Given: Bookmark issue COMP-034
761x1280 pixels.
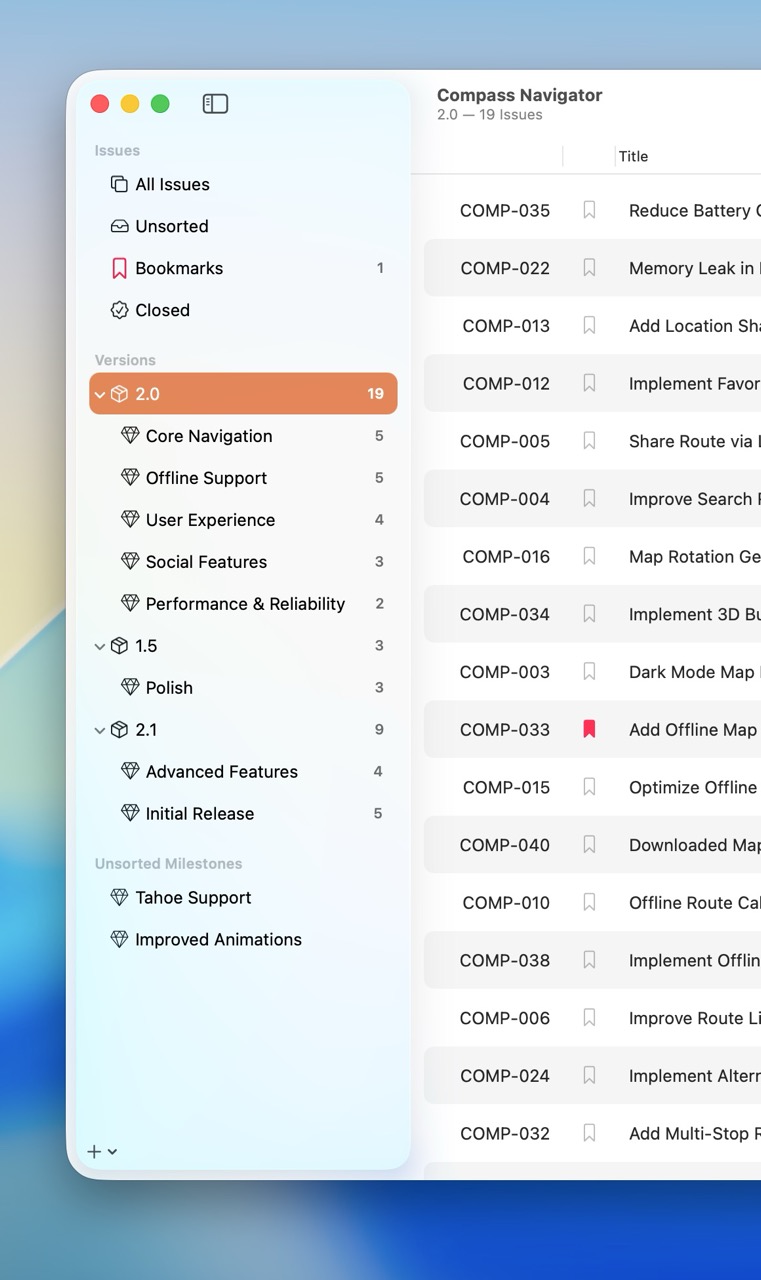Looking at the screenshot, I should click(589, 614).
